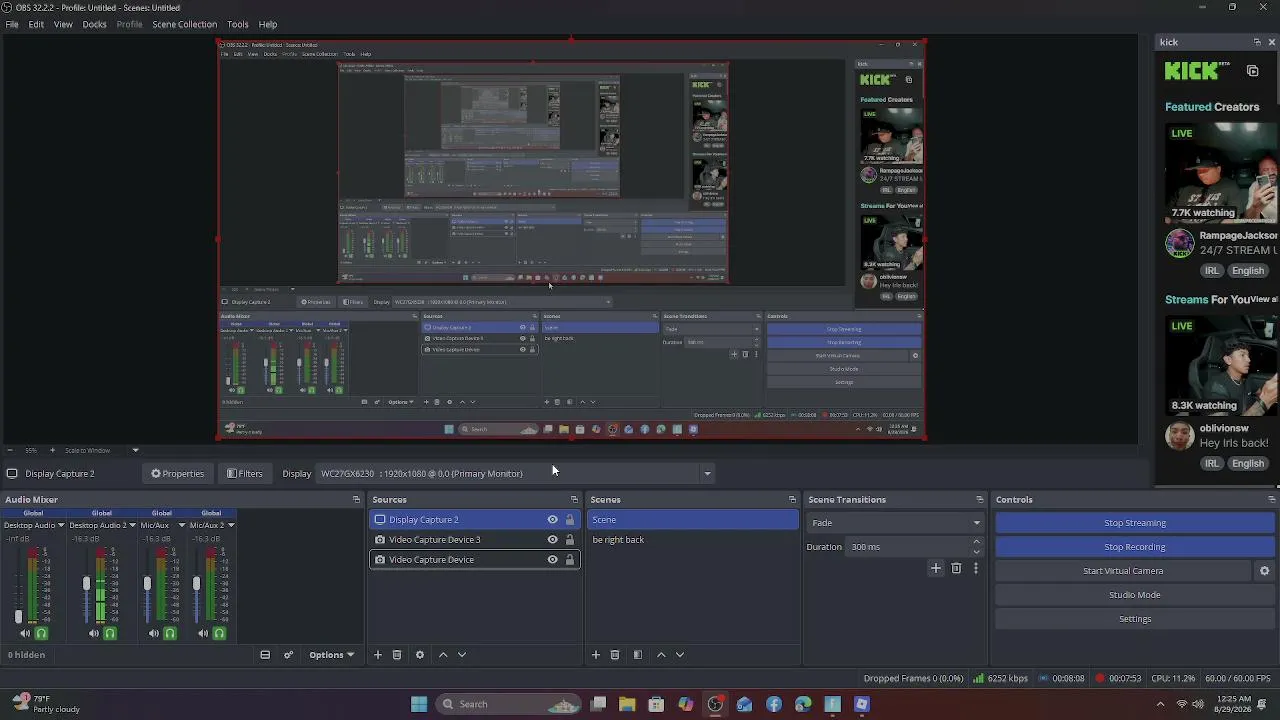Click the Stop Recording button
The width and height of the screenshot is (1280, 720).
[x=1135, y=547]
